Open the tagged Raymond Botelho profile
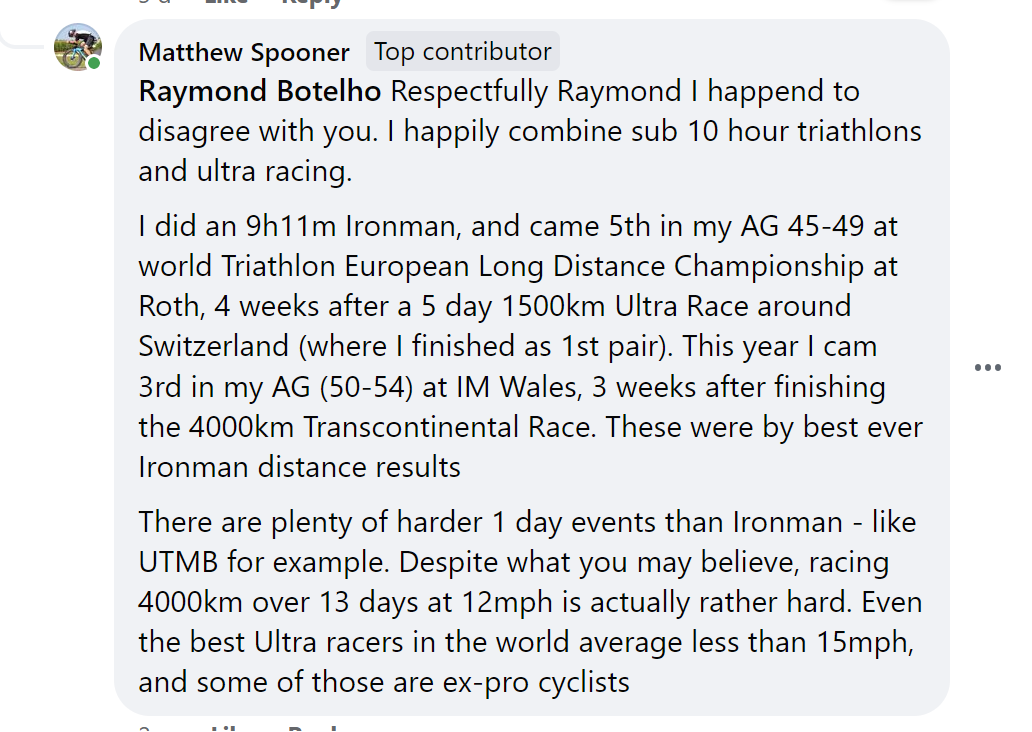 pos(259,91)
